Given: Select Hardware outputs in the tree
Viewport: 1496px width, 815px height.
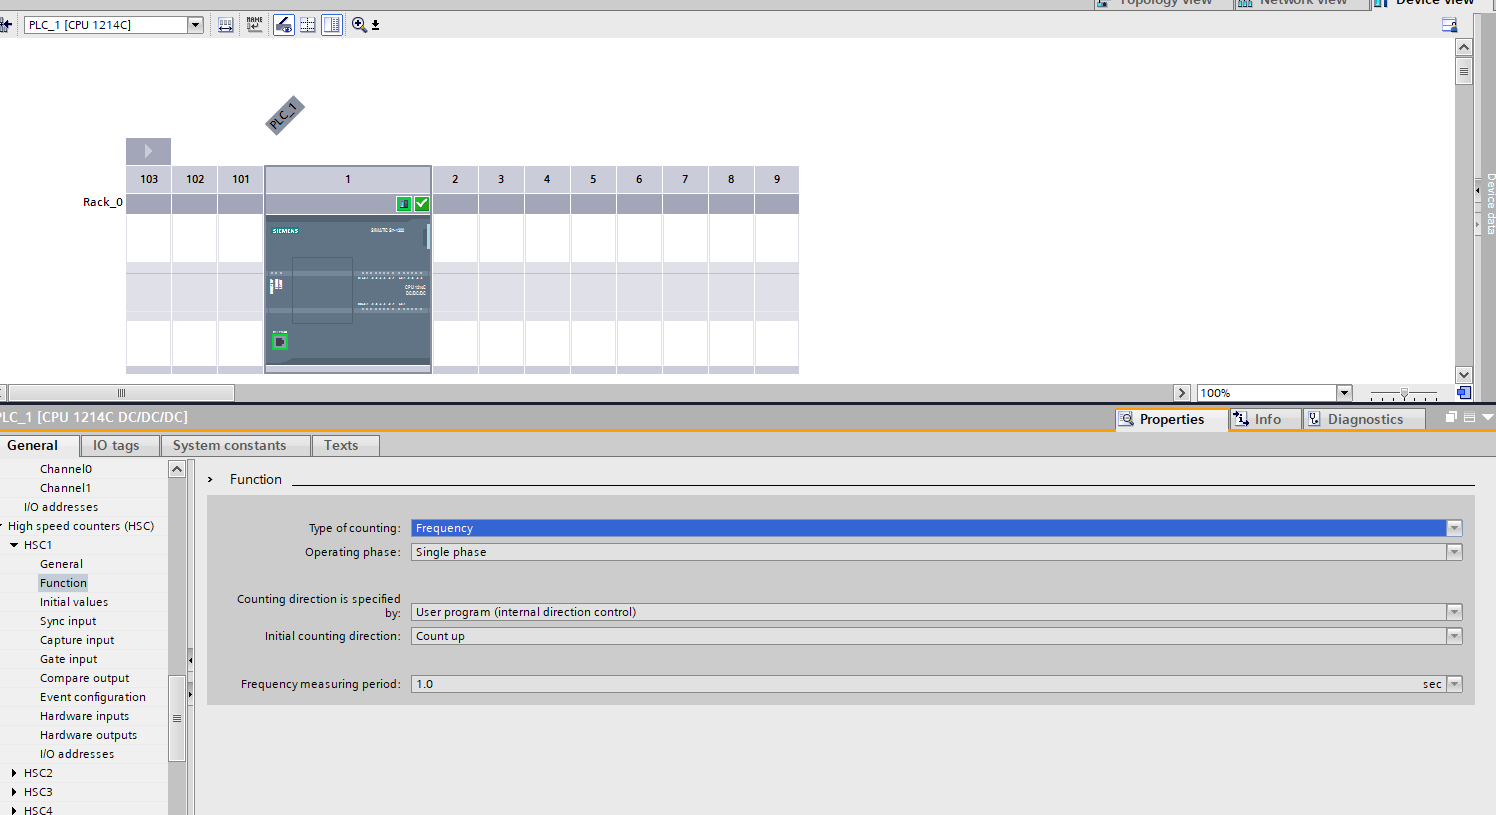Looking at the screenshot, I should [89, 735].
